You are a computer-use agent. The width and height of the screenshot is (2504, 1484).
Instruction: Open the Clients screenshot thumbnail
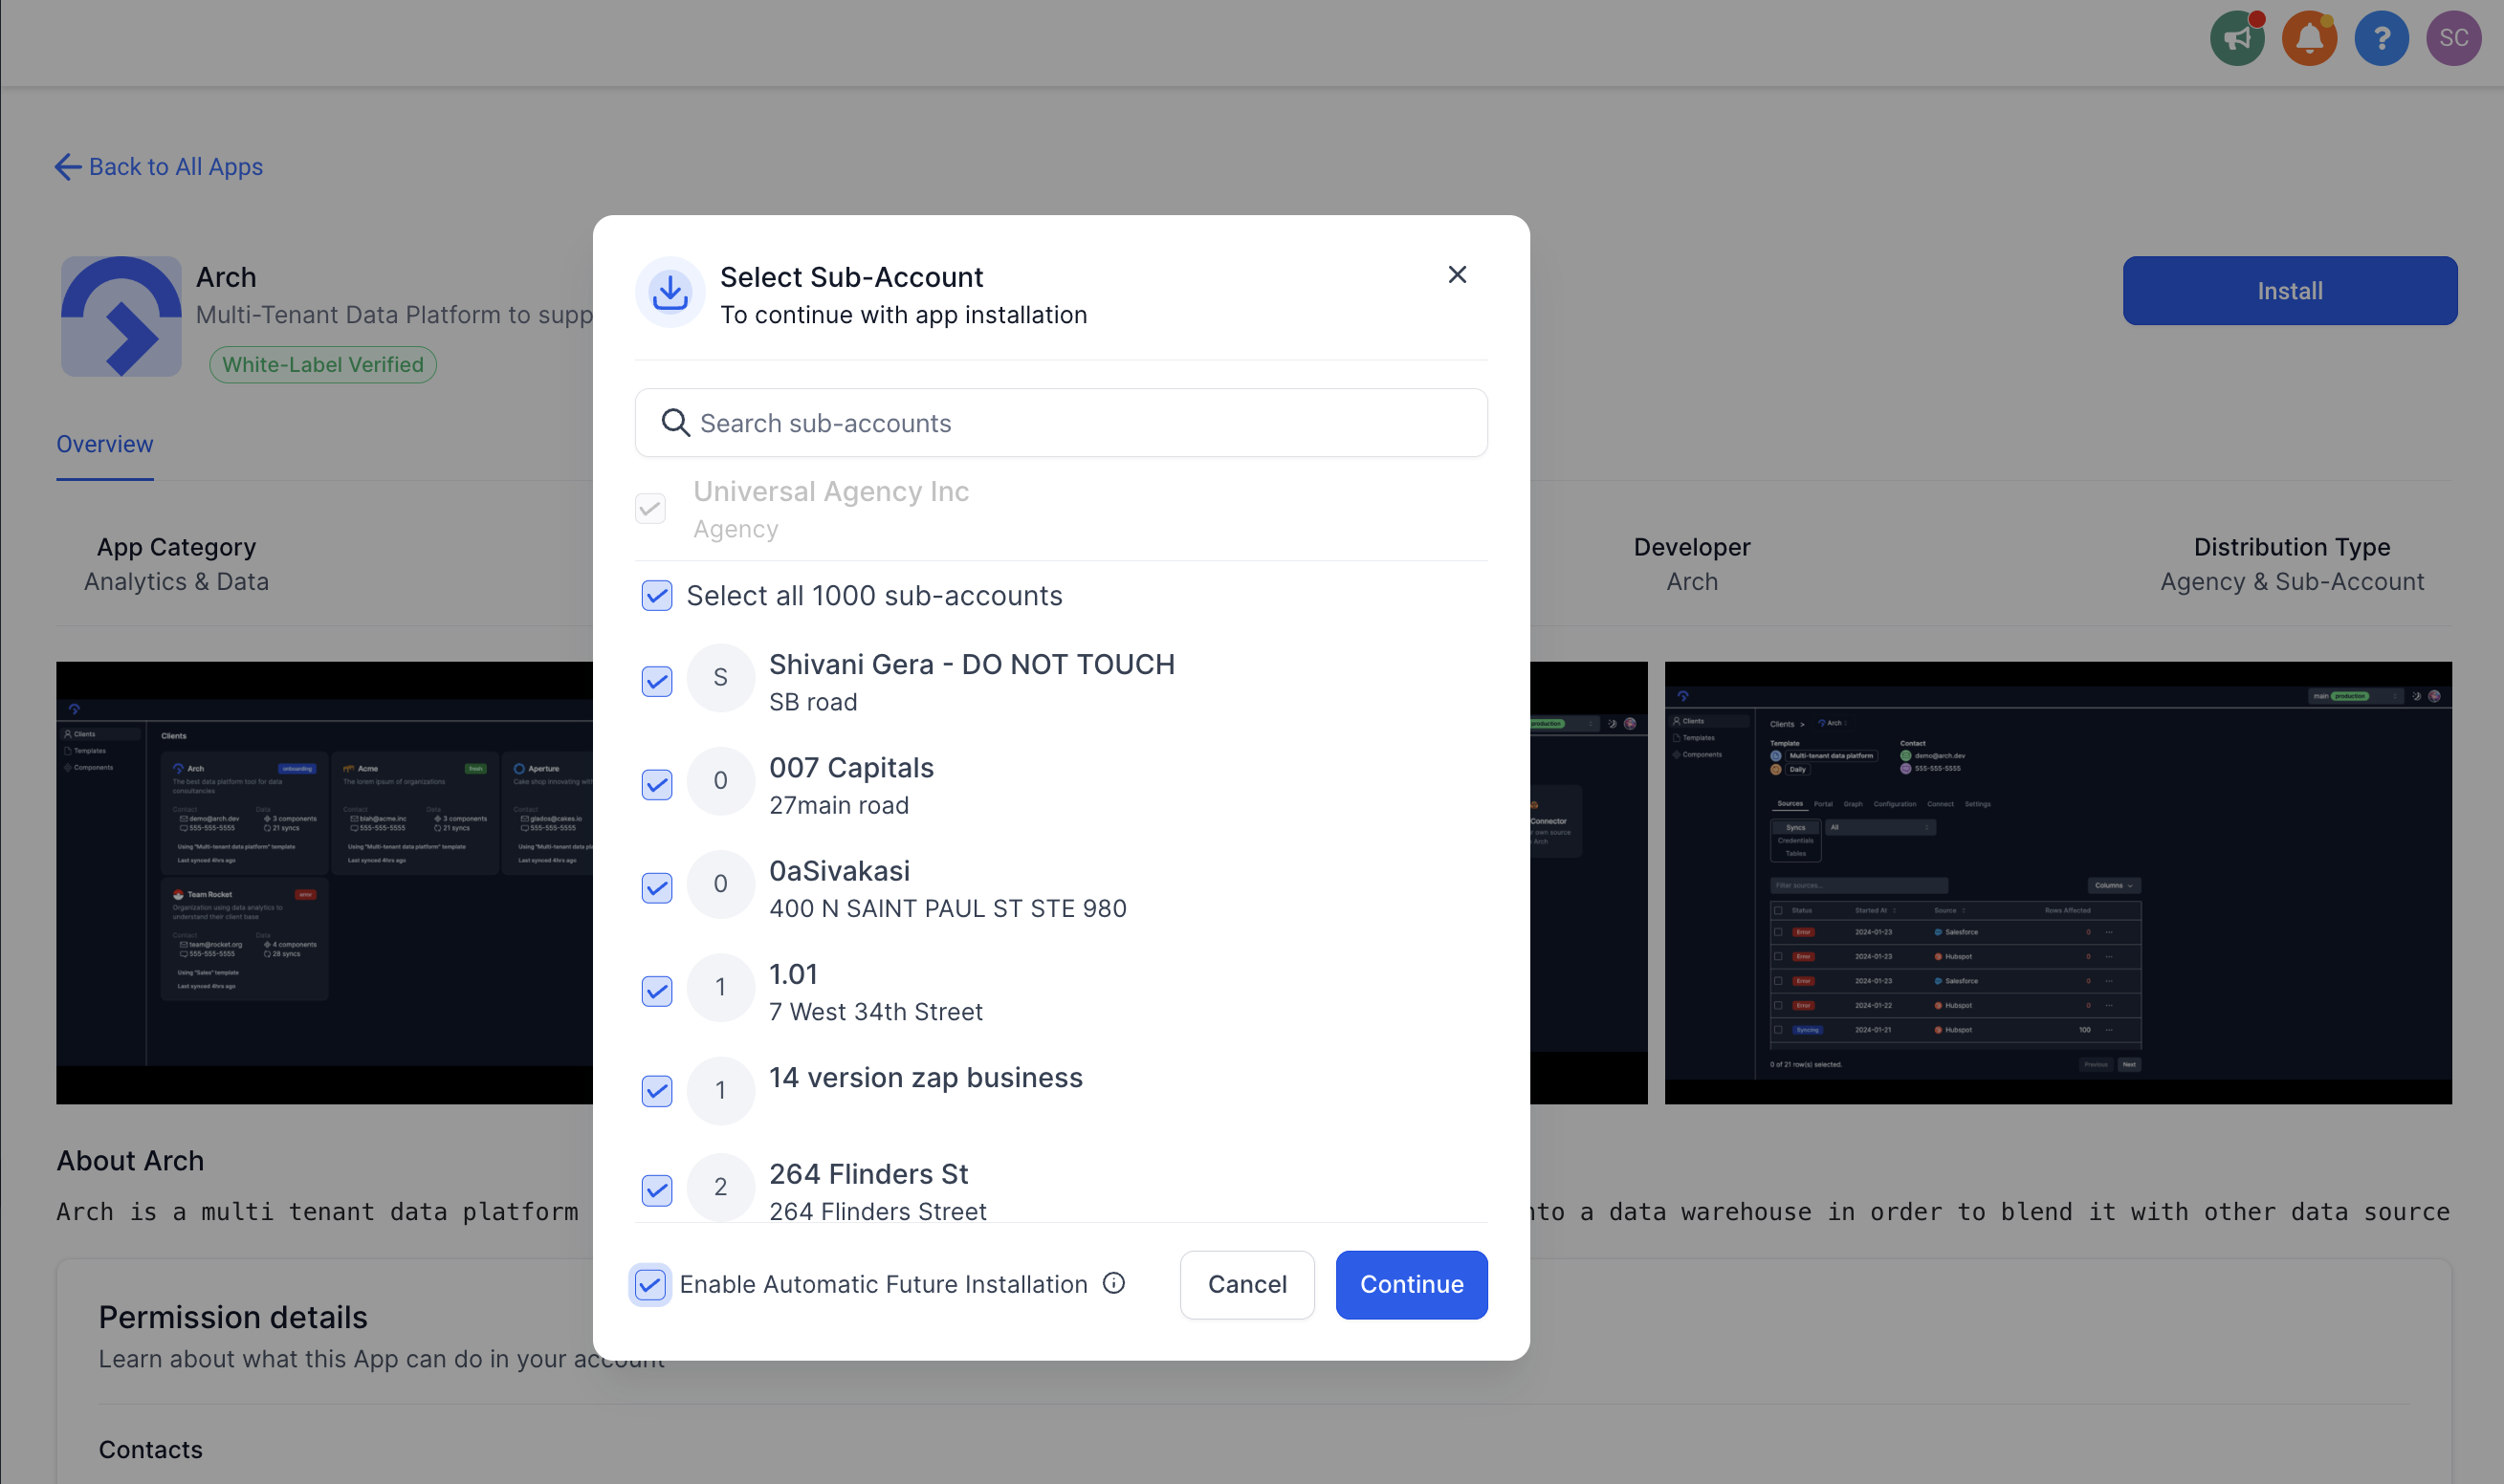325,883
